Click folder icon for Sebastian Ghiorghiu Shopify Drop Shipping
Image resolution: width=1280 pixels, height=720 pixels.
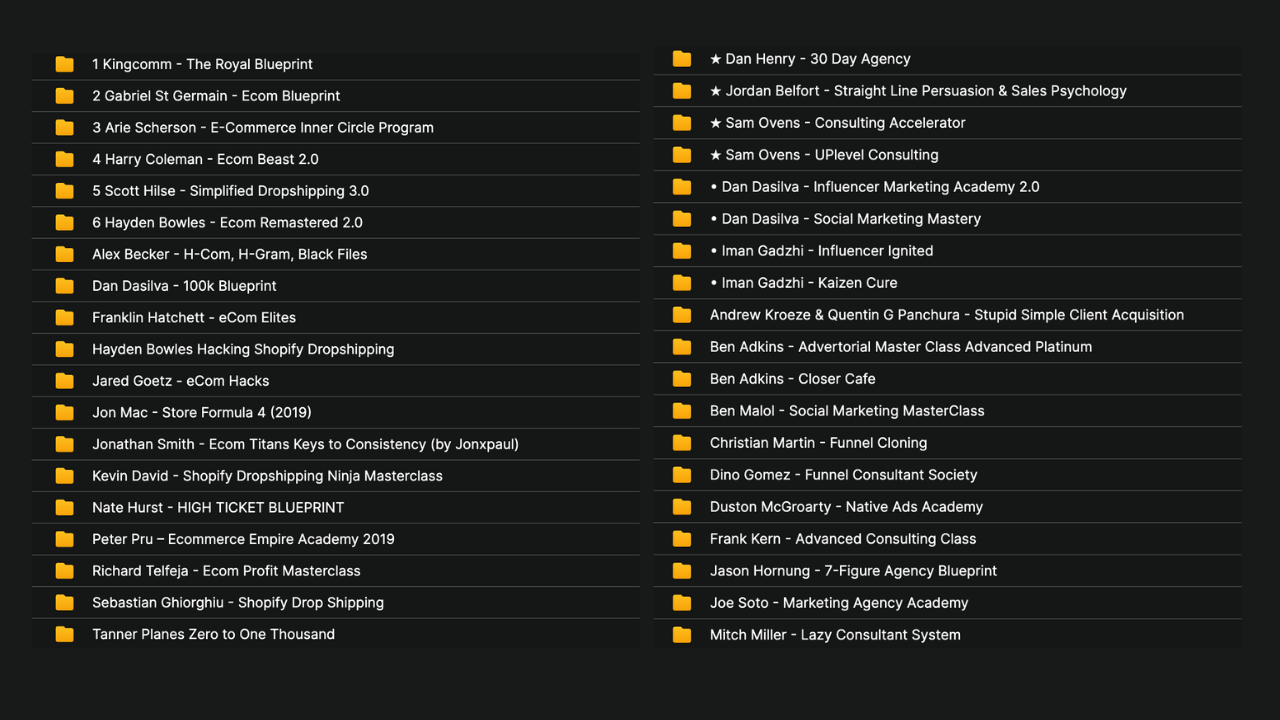pos(65,602)
